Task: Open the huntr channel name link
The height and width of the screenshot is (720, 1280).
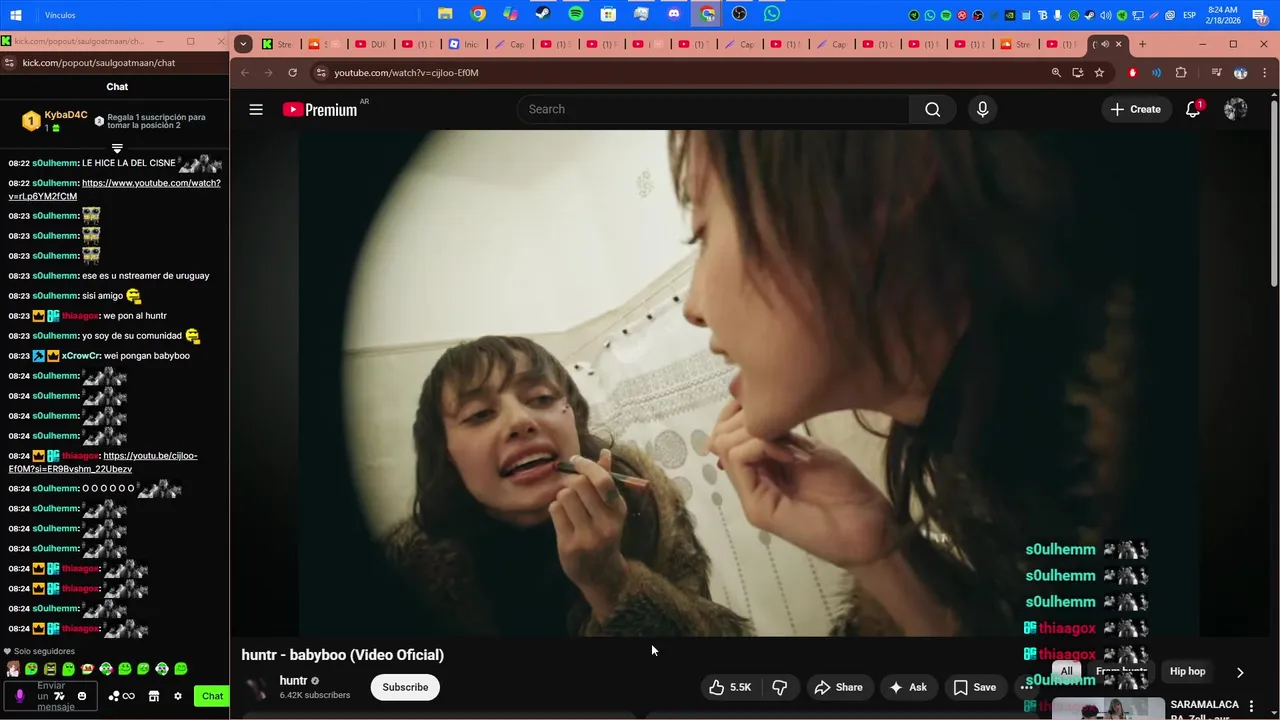Action: (293, 681)
